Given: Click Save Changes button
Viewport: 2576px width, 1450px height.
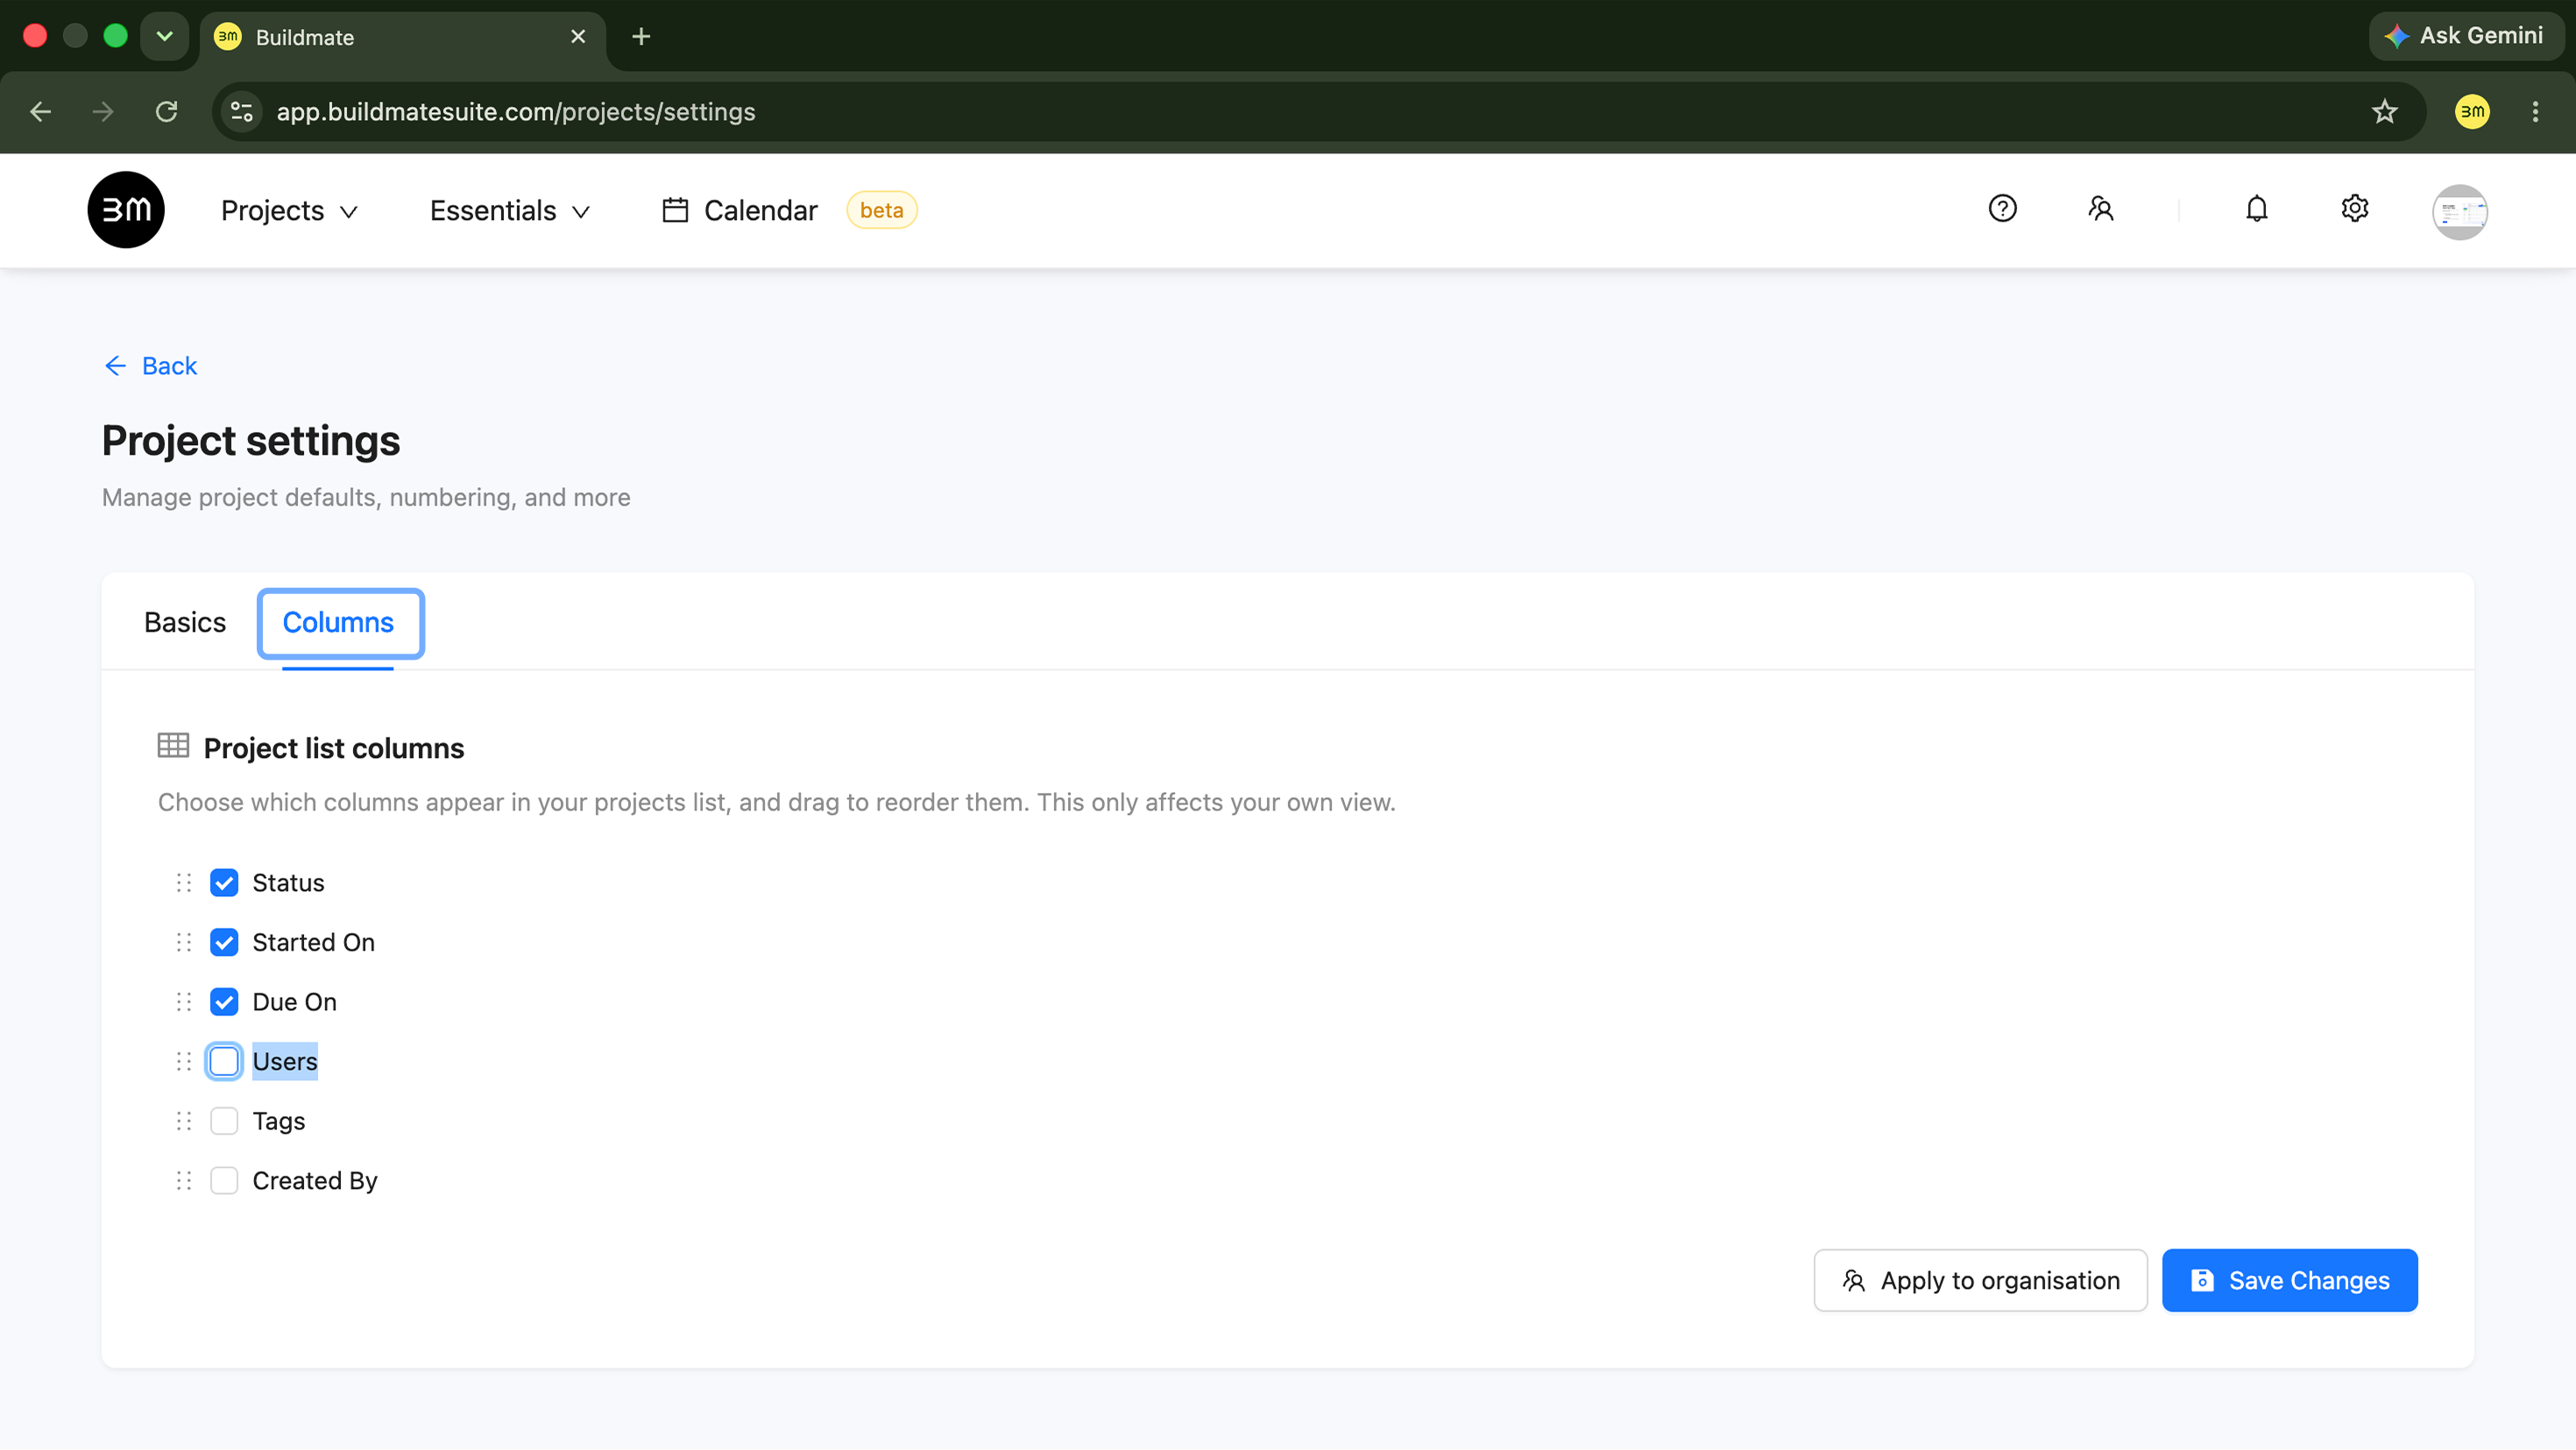Looking at the screenshot, I should tap(2289, 1280).
